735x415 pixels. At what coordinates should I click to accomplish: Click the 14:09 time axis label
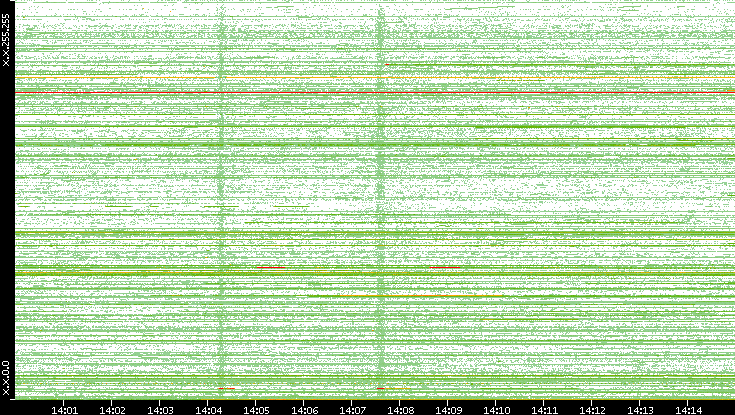(448, 410)
